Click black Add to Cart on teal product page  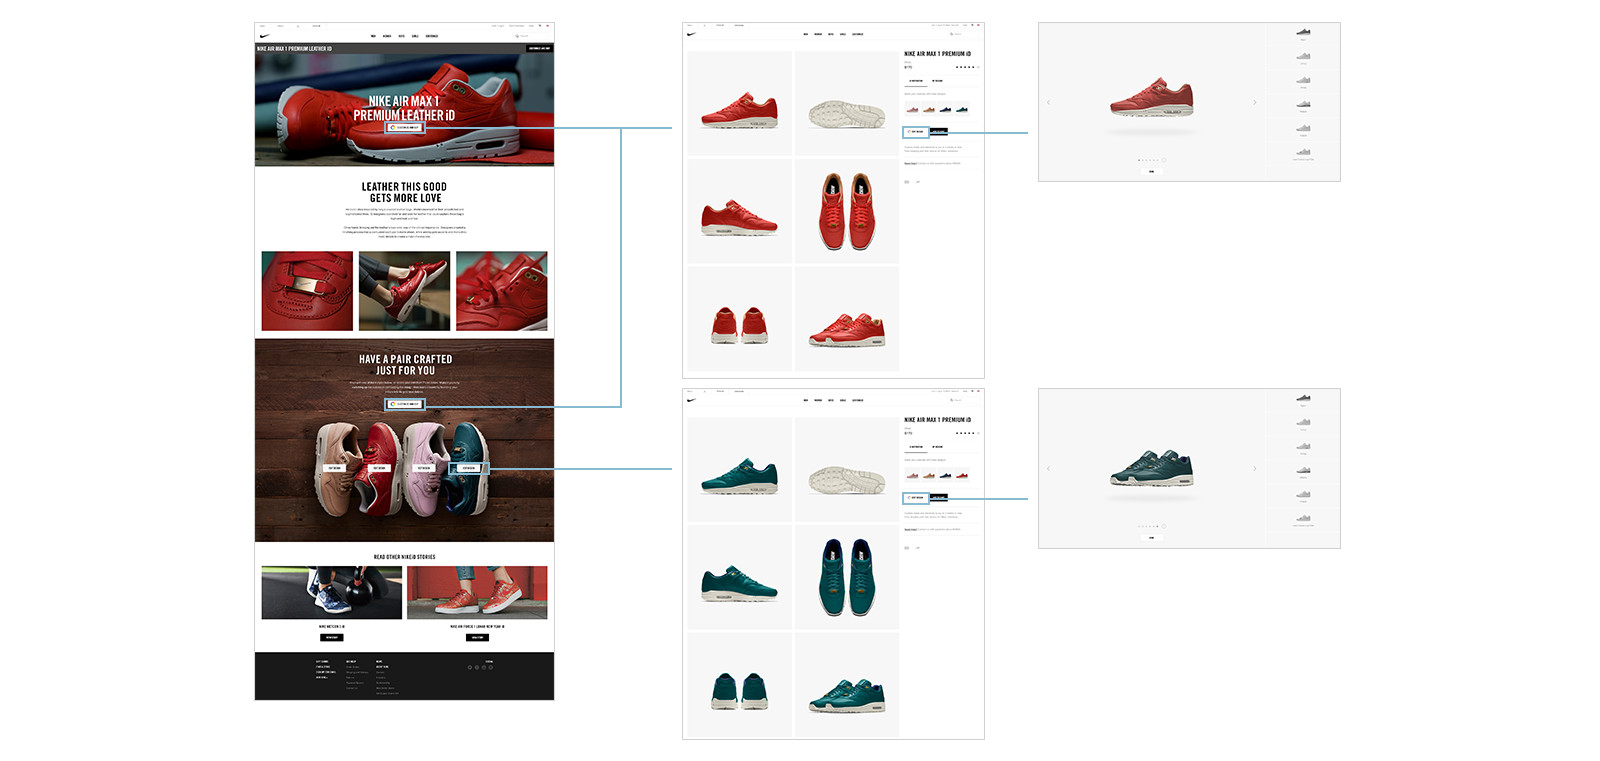(939, 498)
